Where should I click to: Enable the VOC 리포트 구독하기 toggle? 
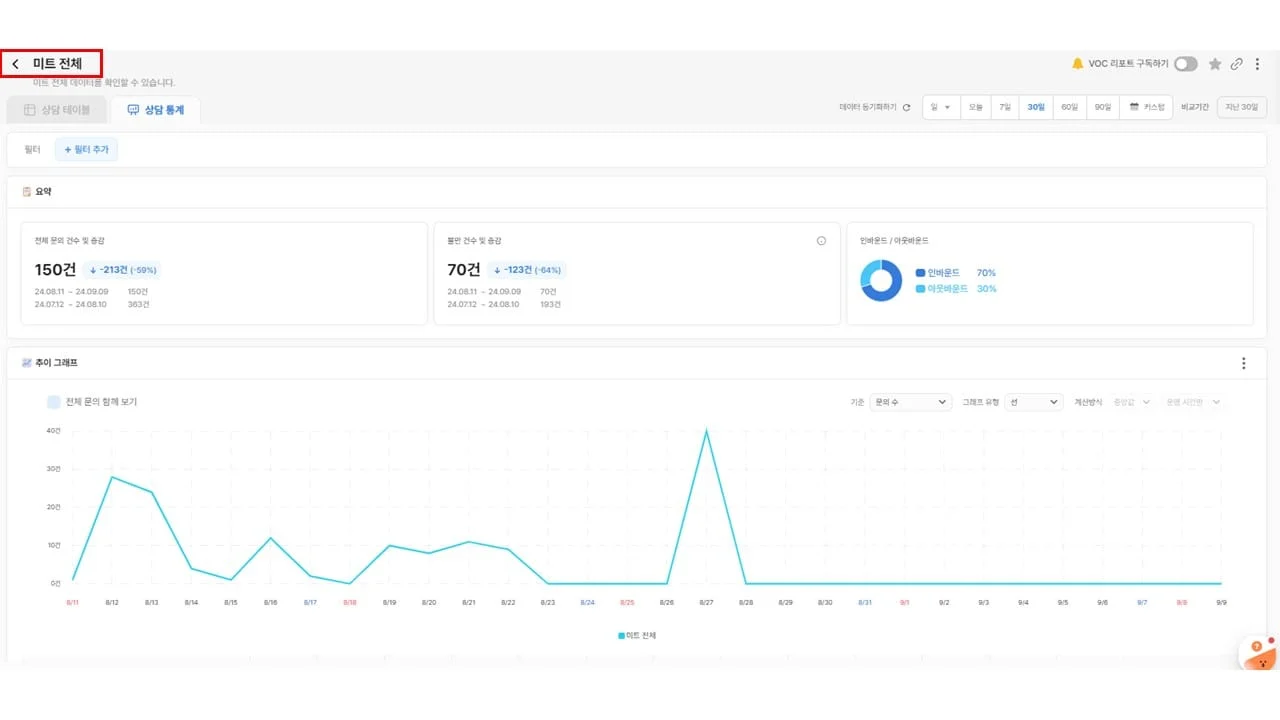pos(1186,64)
